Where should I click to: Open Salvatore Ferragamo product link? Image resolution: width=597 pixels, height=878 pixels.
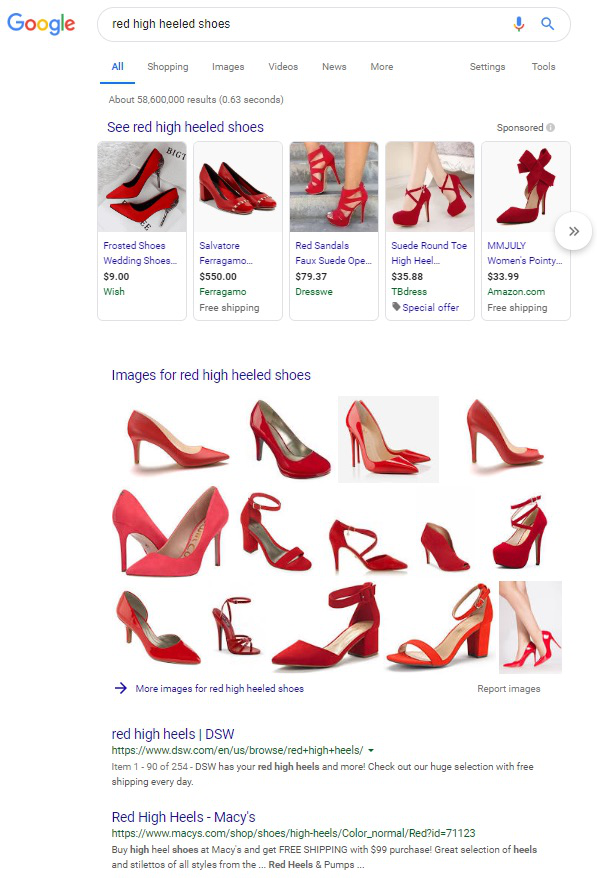pyautogui.click(x=226, y=253)
